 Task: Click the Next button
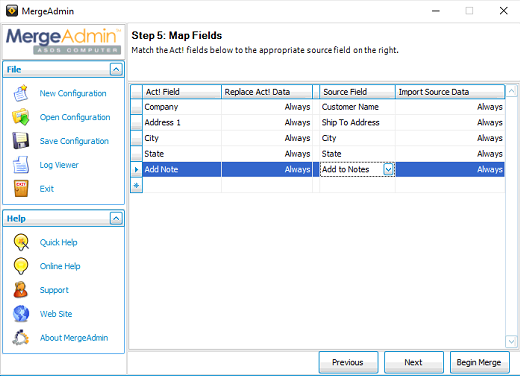(x=414, y=362)
